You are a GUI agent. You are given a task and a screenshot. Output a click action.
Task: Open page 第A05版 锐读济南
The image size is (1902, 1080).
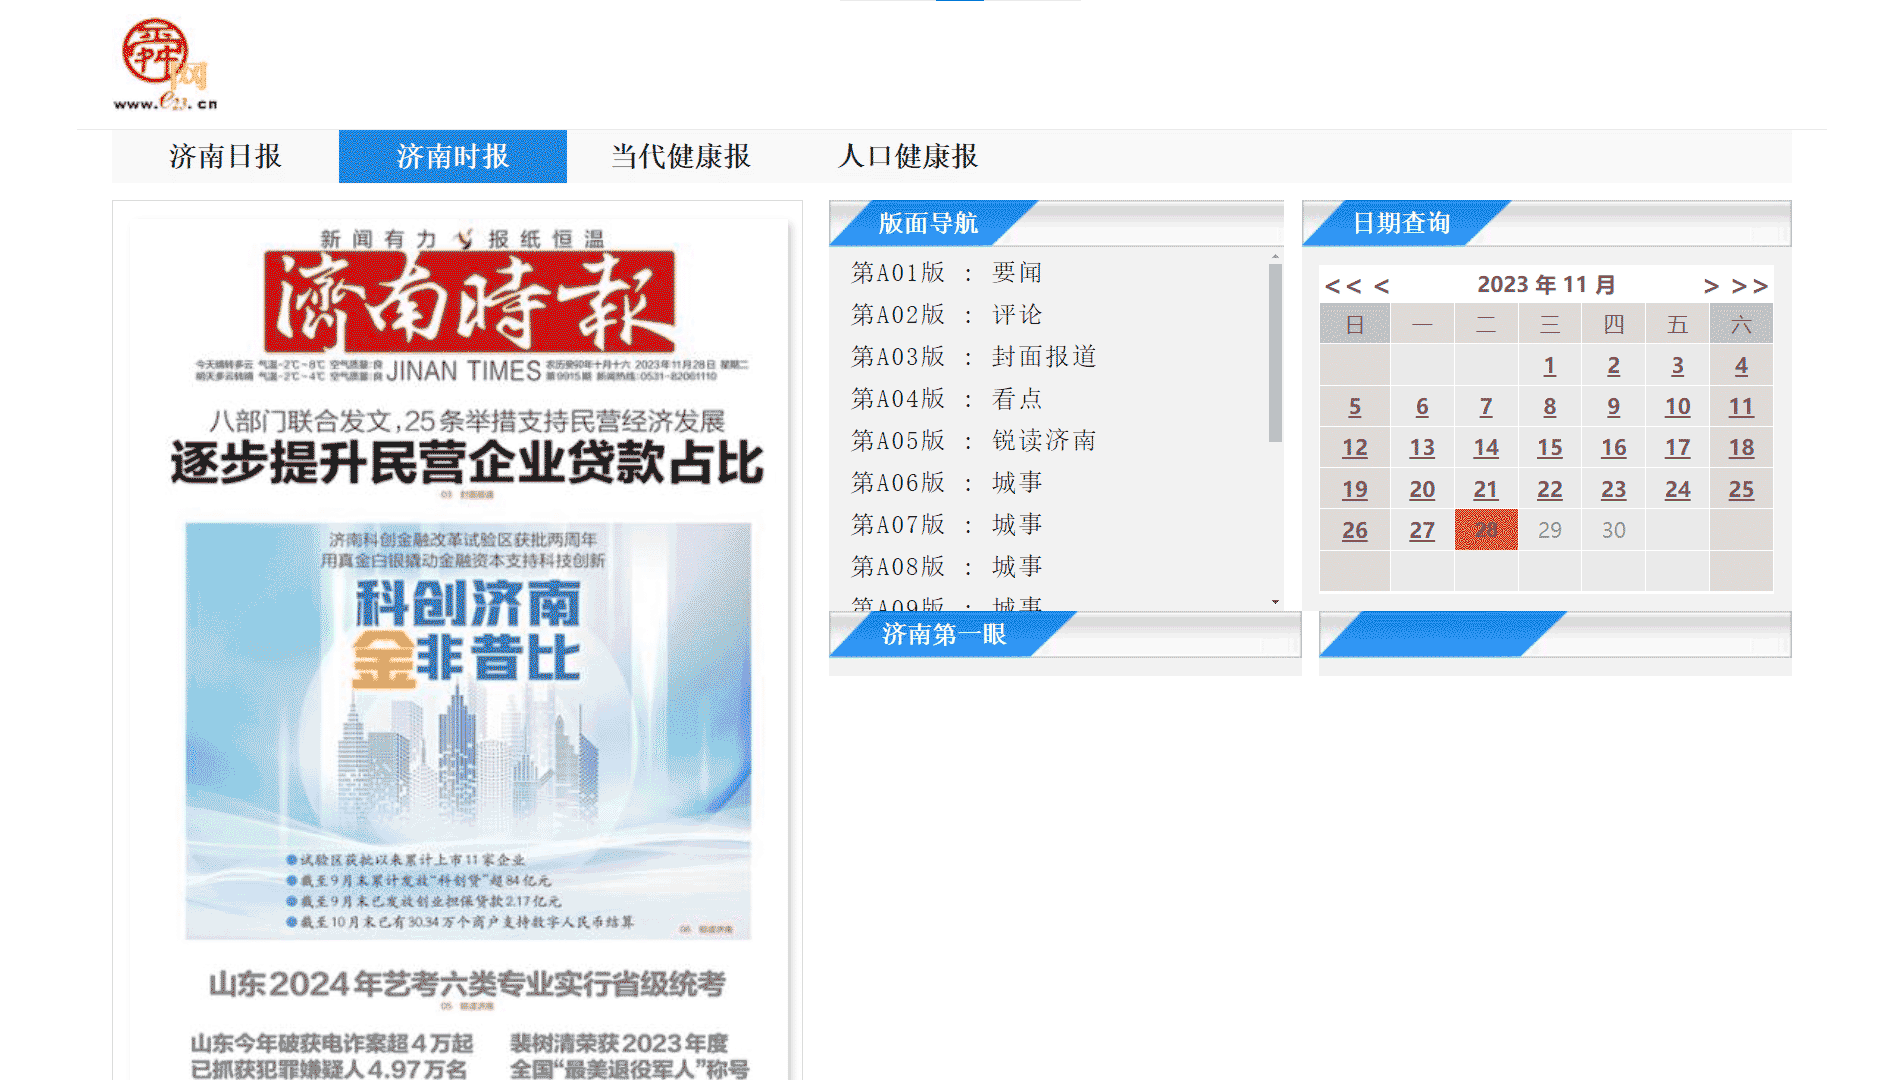coord(974,440)
